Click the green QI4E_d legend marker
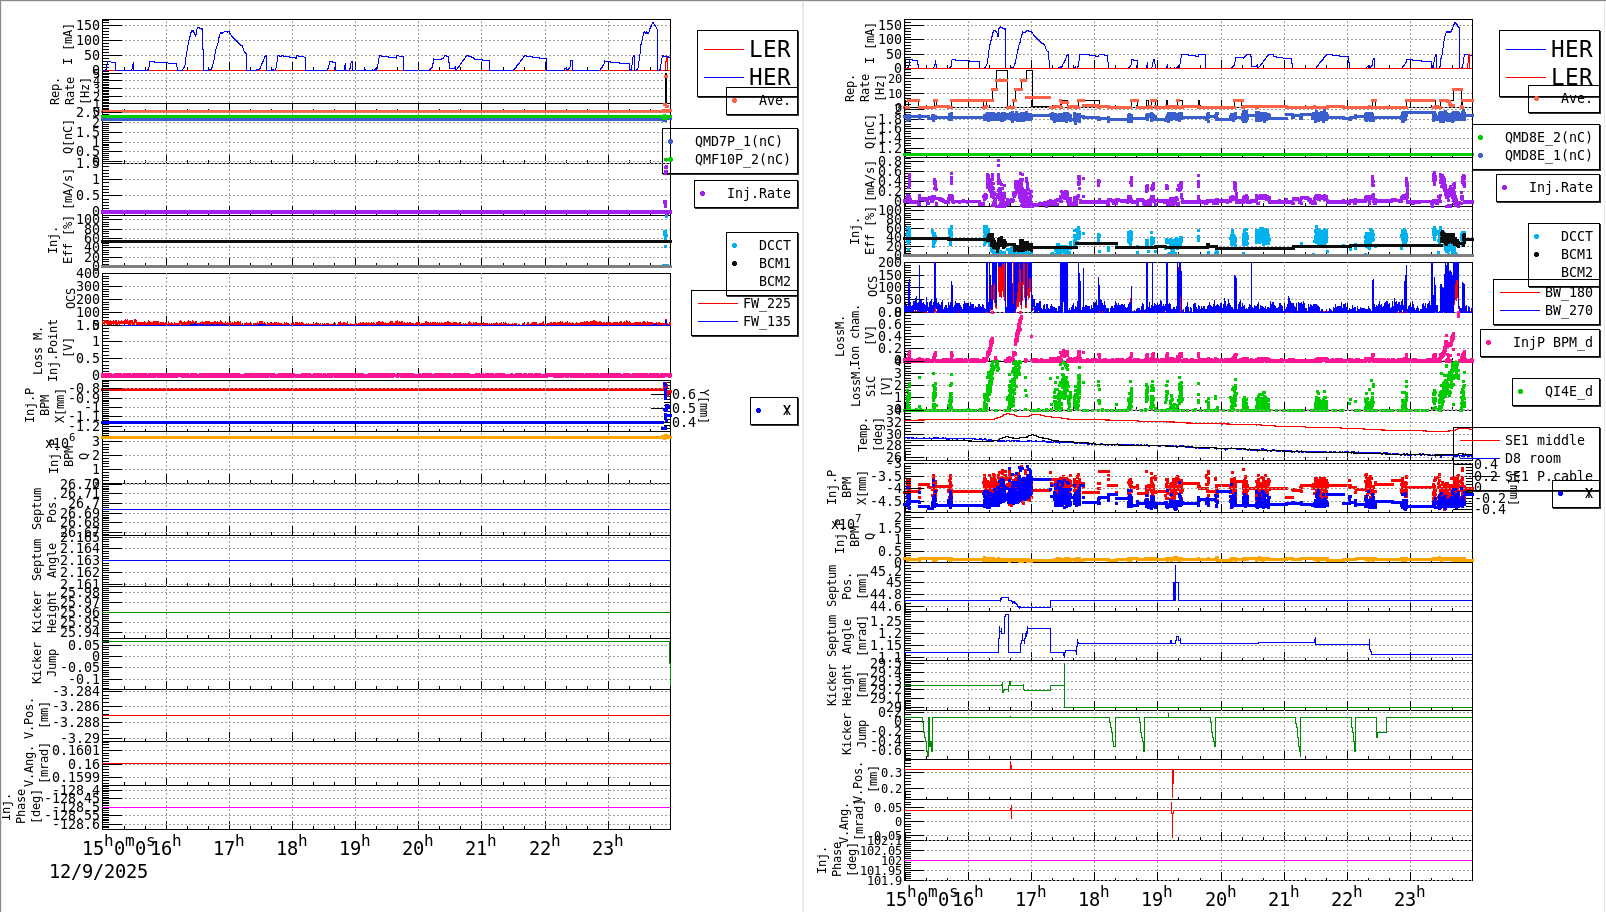This screenshot has height=912, width=1606. [x=1522, y=392]
